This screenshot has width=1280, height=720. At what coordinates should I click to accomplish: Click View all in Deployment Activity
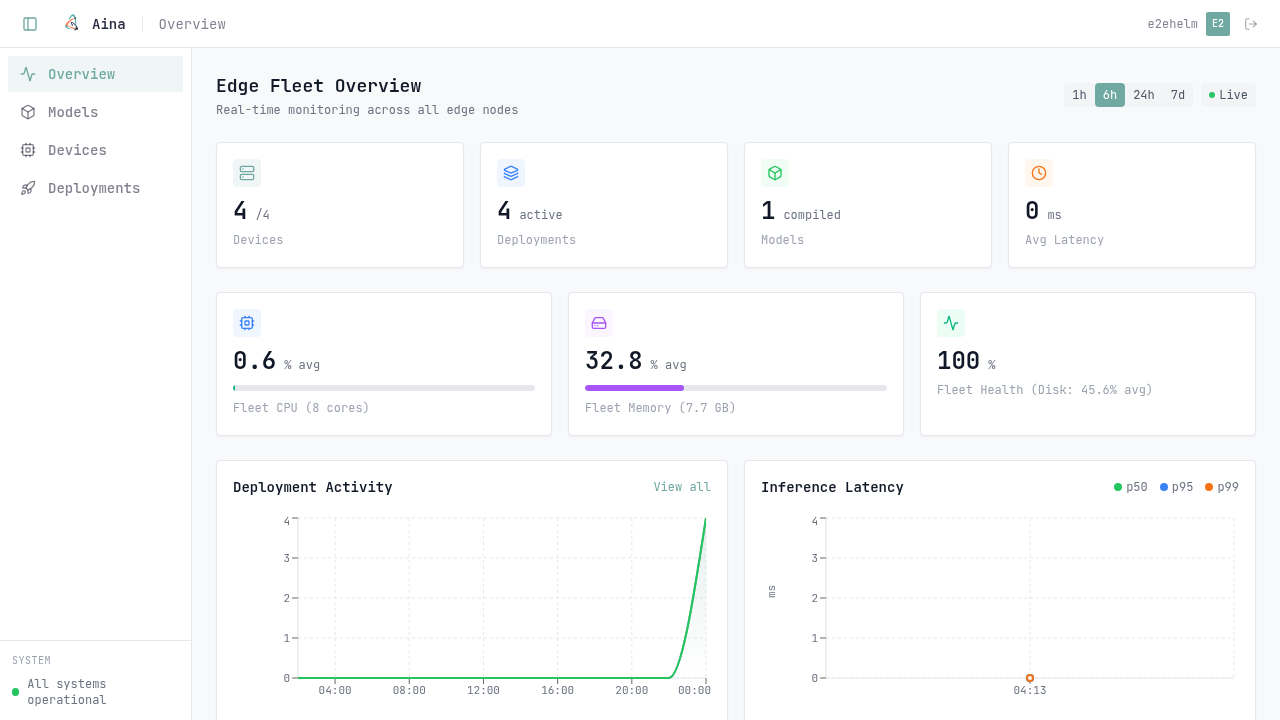click(682, 487)
